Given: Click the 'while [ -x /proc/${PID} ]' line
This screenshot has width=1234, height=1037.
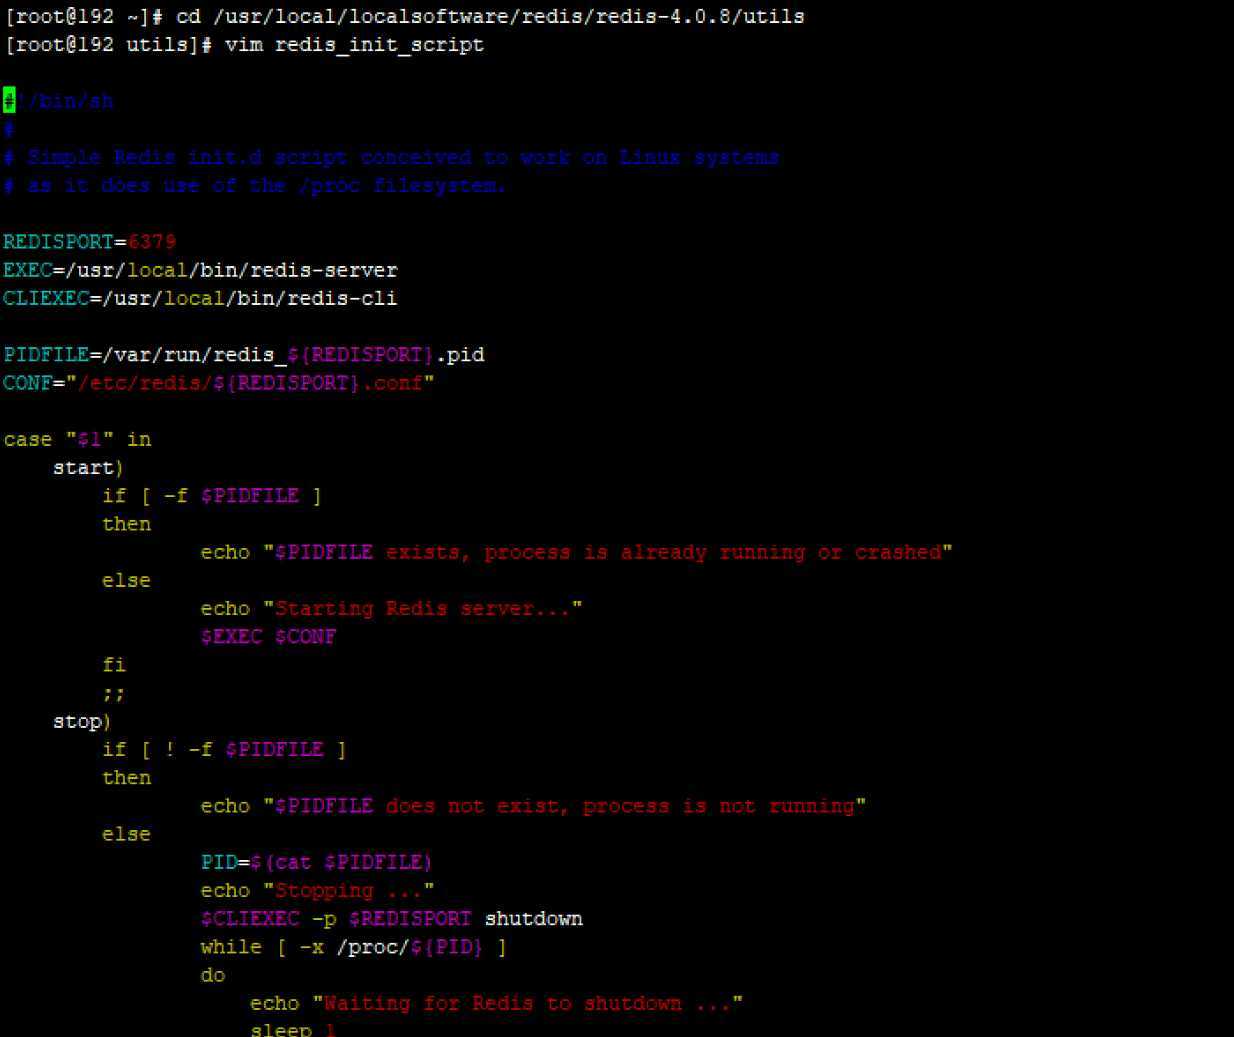Looking at the screenshot, I should [x=353, y=946].
